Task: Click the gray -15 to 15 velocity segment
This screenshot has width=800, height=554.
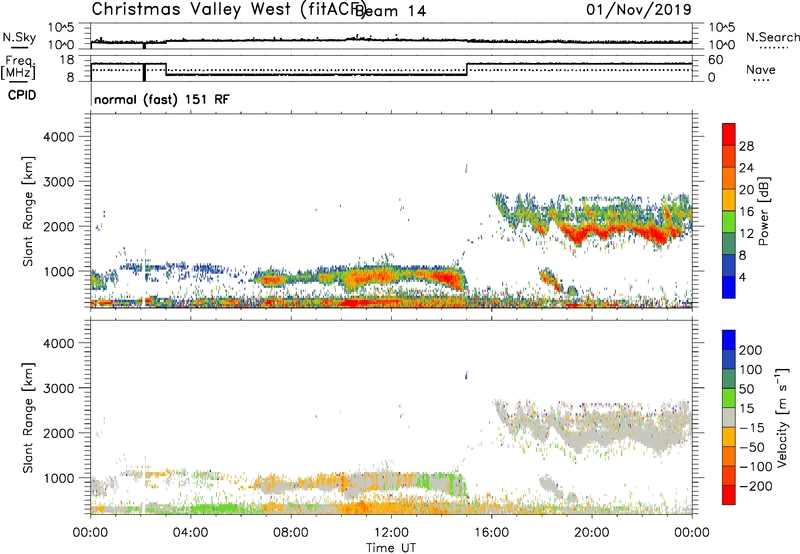Action: [x=729, y=418]
